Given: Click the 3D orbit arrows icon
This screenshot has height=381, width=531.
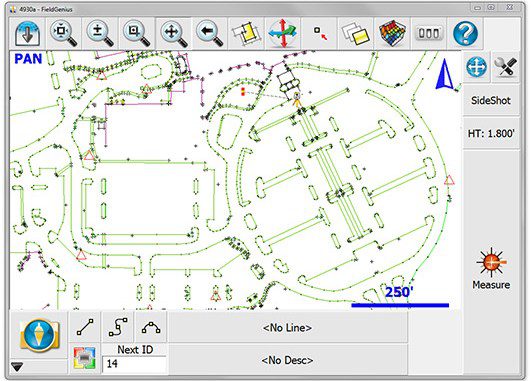Looking at the screenshot, I should [x=283, y=33].
